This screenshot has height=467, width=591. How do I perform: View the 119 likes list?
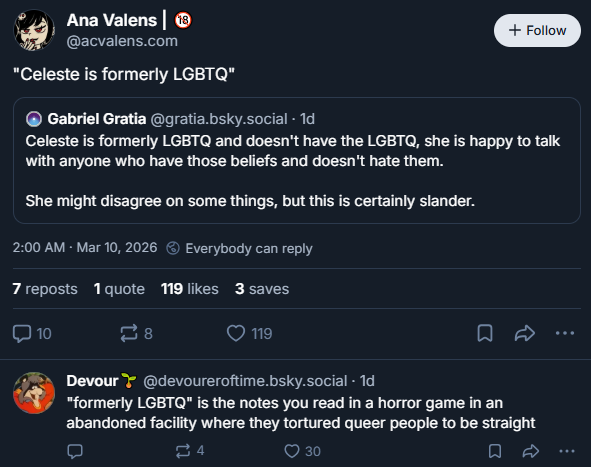pos(190,289)
